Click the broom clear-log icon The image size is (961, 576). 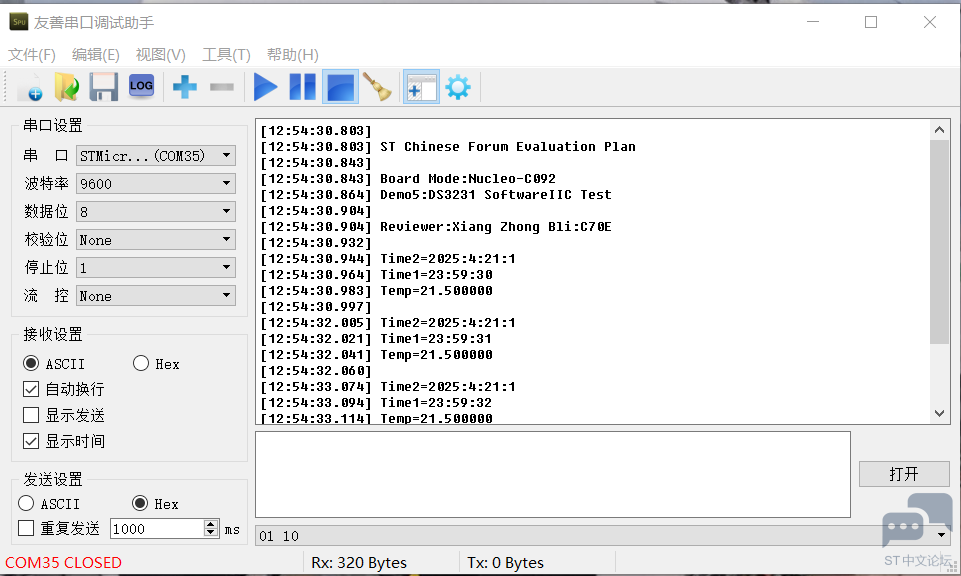[x=377, y=87]
